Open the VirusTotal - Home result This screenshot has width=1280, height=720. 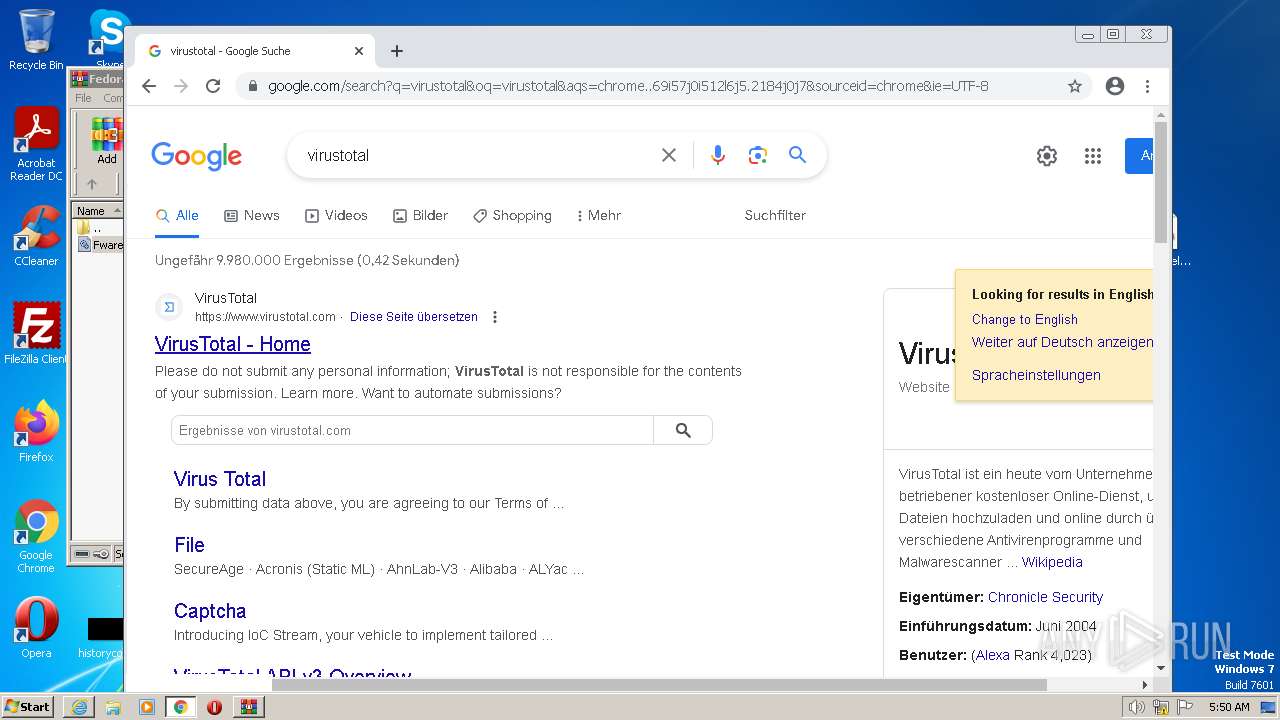click(x=233, y=344)
